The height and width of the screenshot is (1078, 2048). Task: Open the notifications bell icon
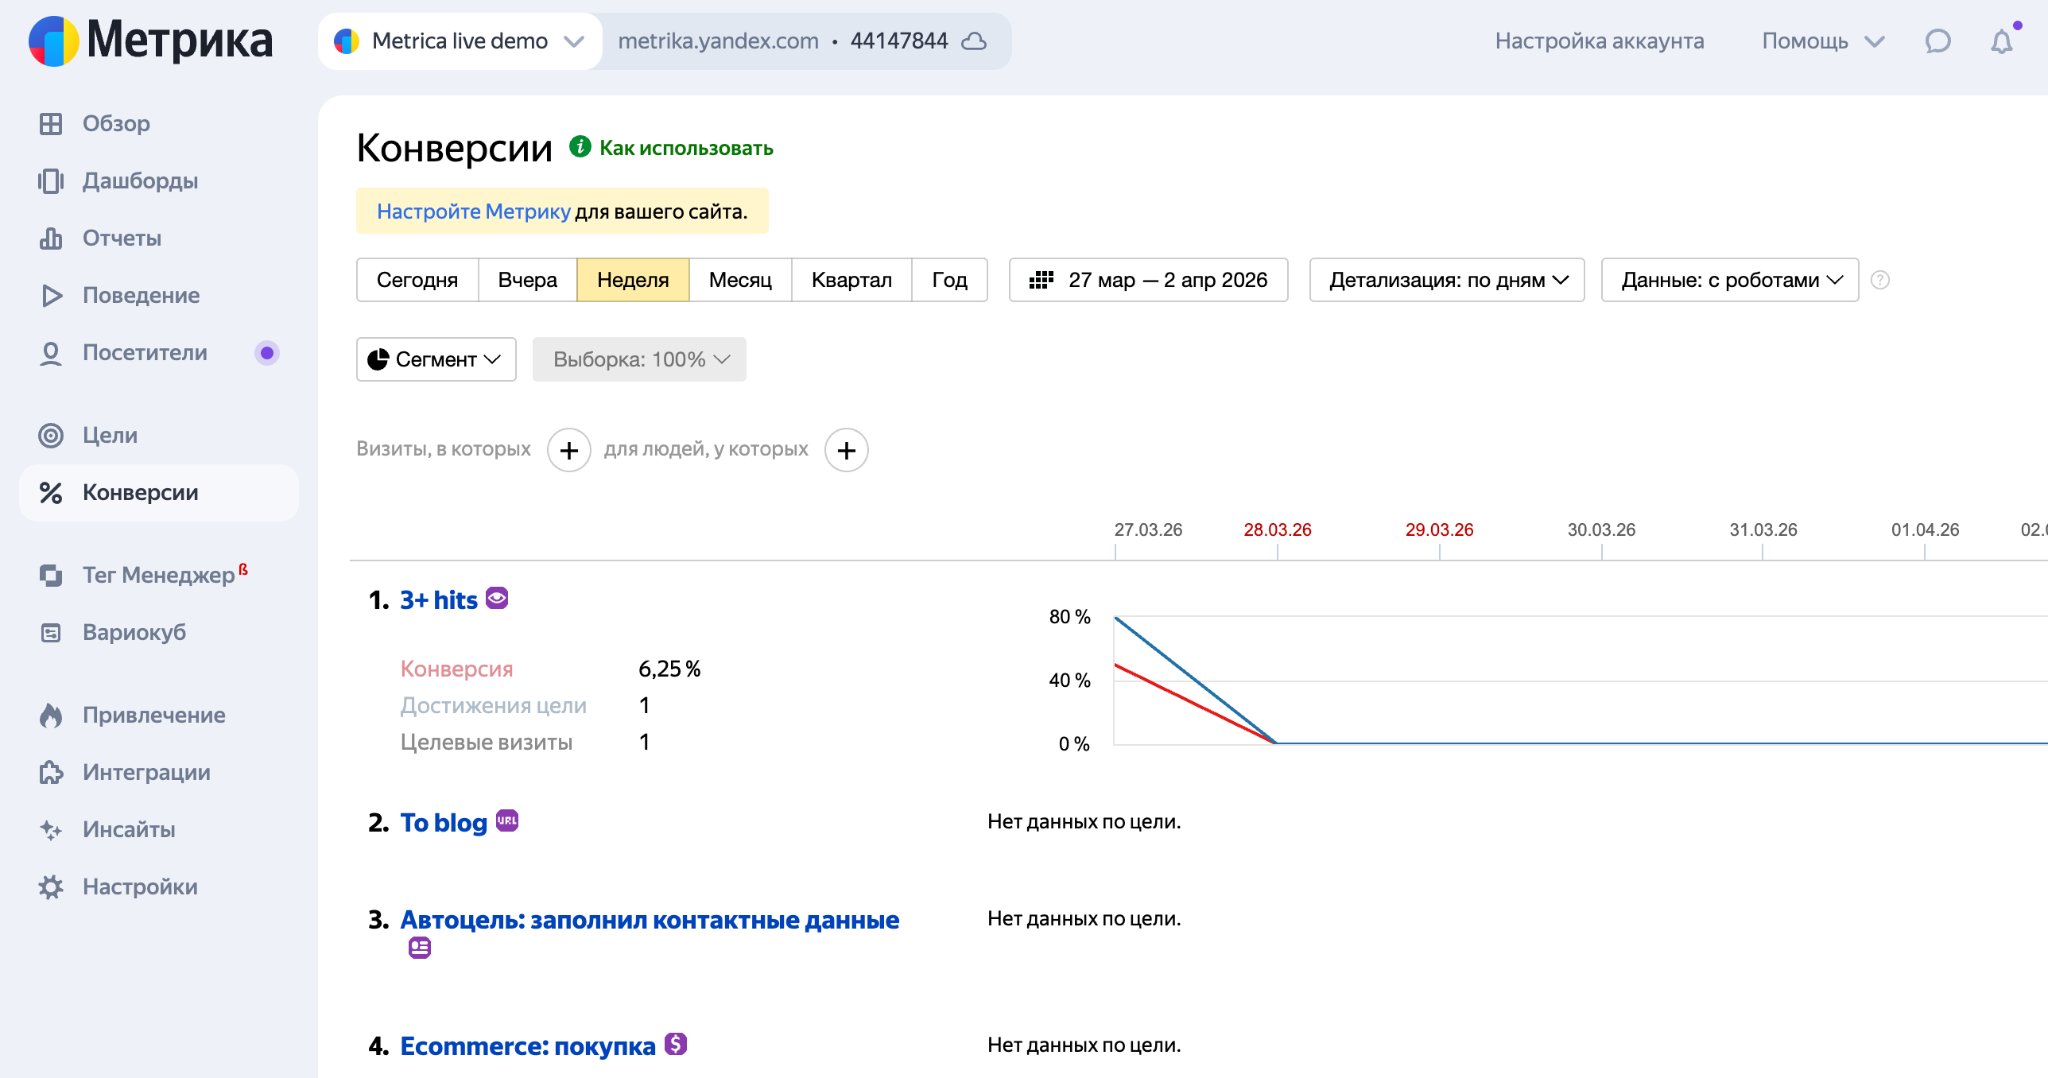pyautogui.click(x=2001, y=42)
